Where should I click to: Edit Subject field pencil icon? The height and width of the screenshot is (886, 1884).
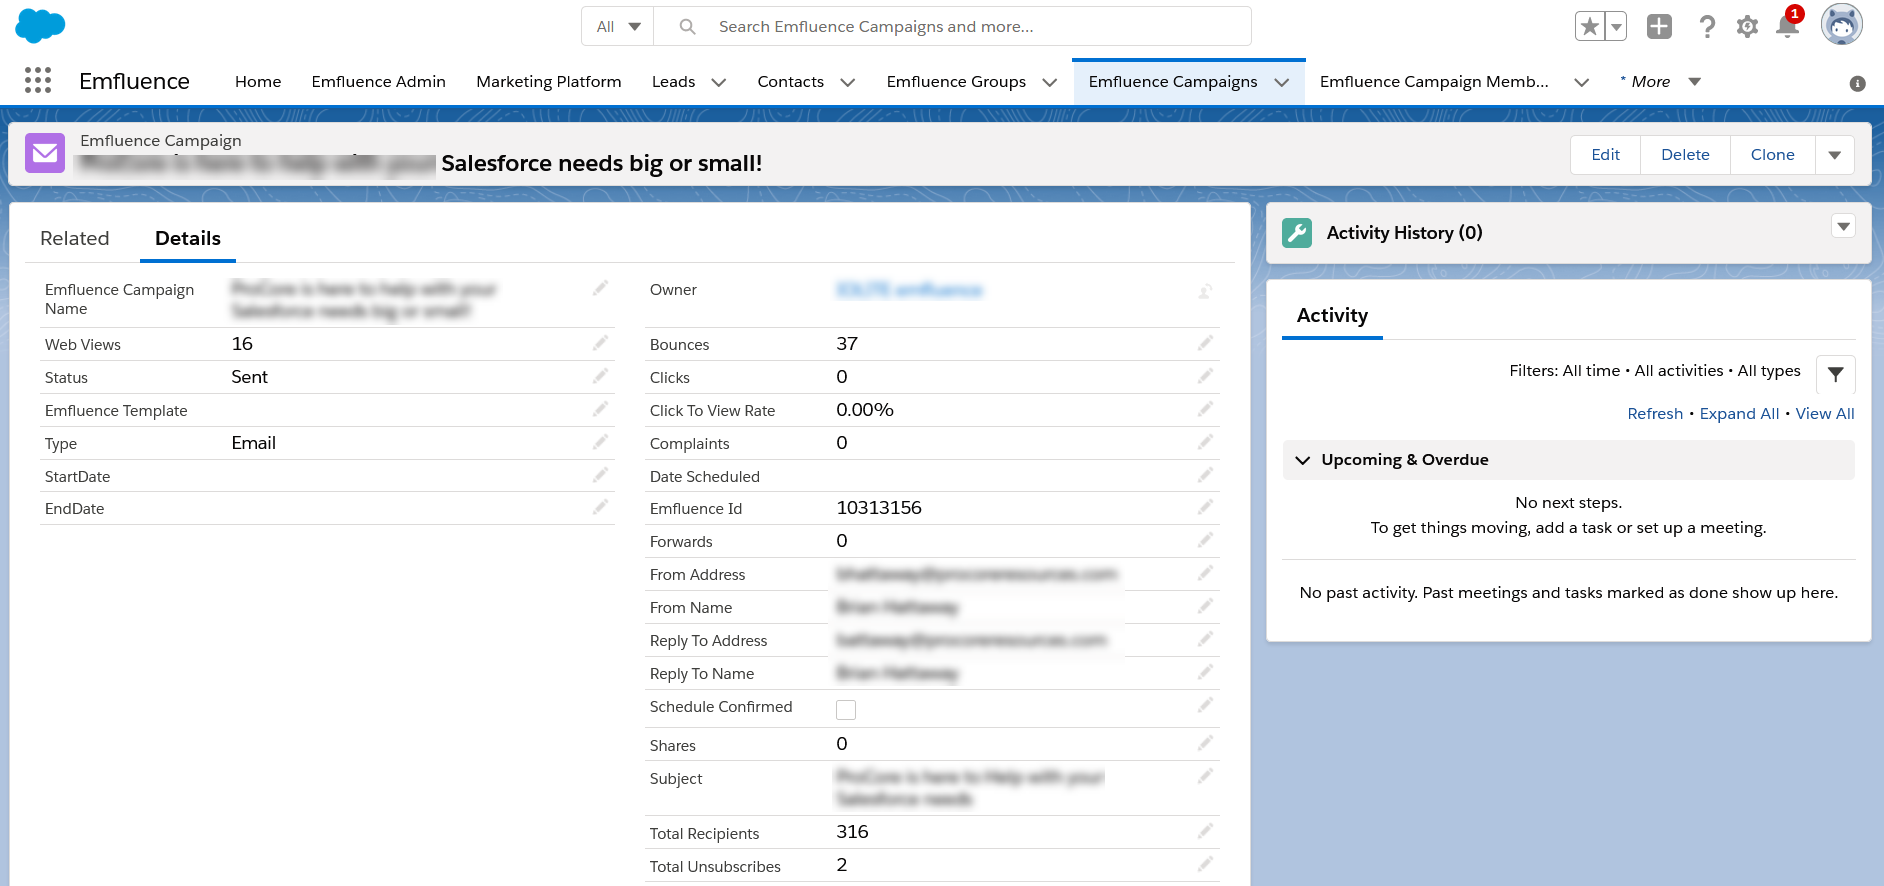tap(1205, 776)
